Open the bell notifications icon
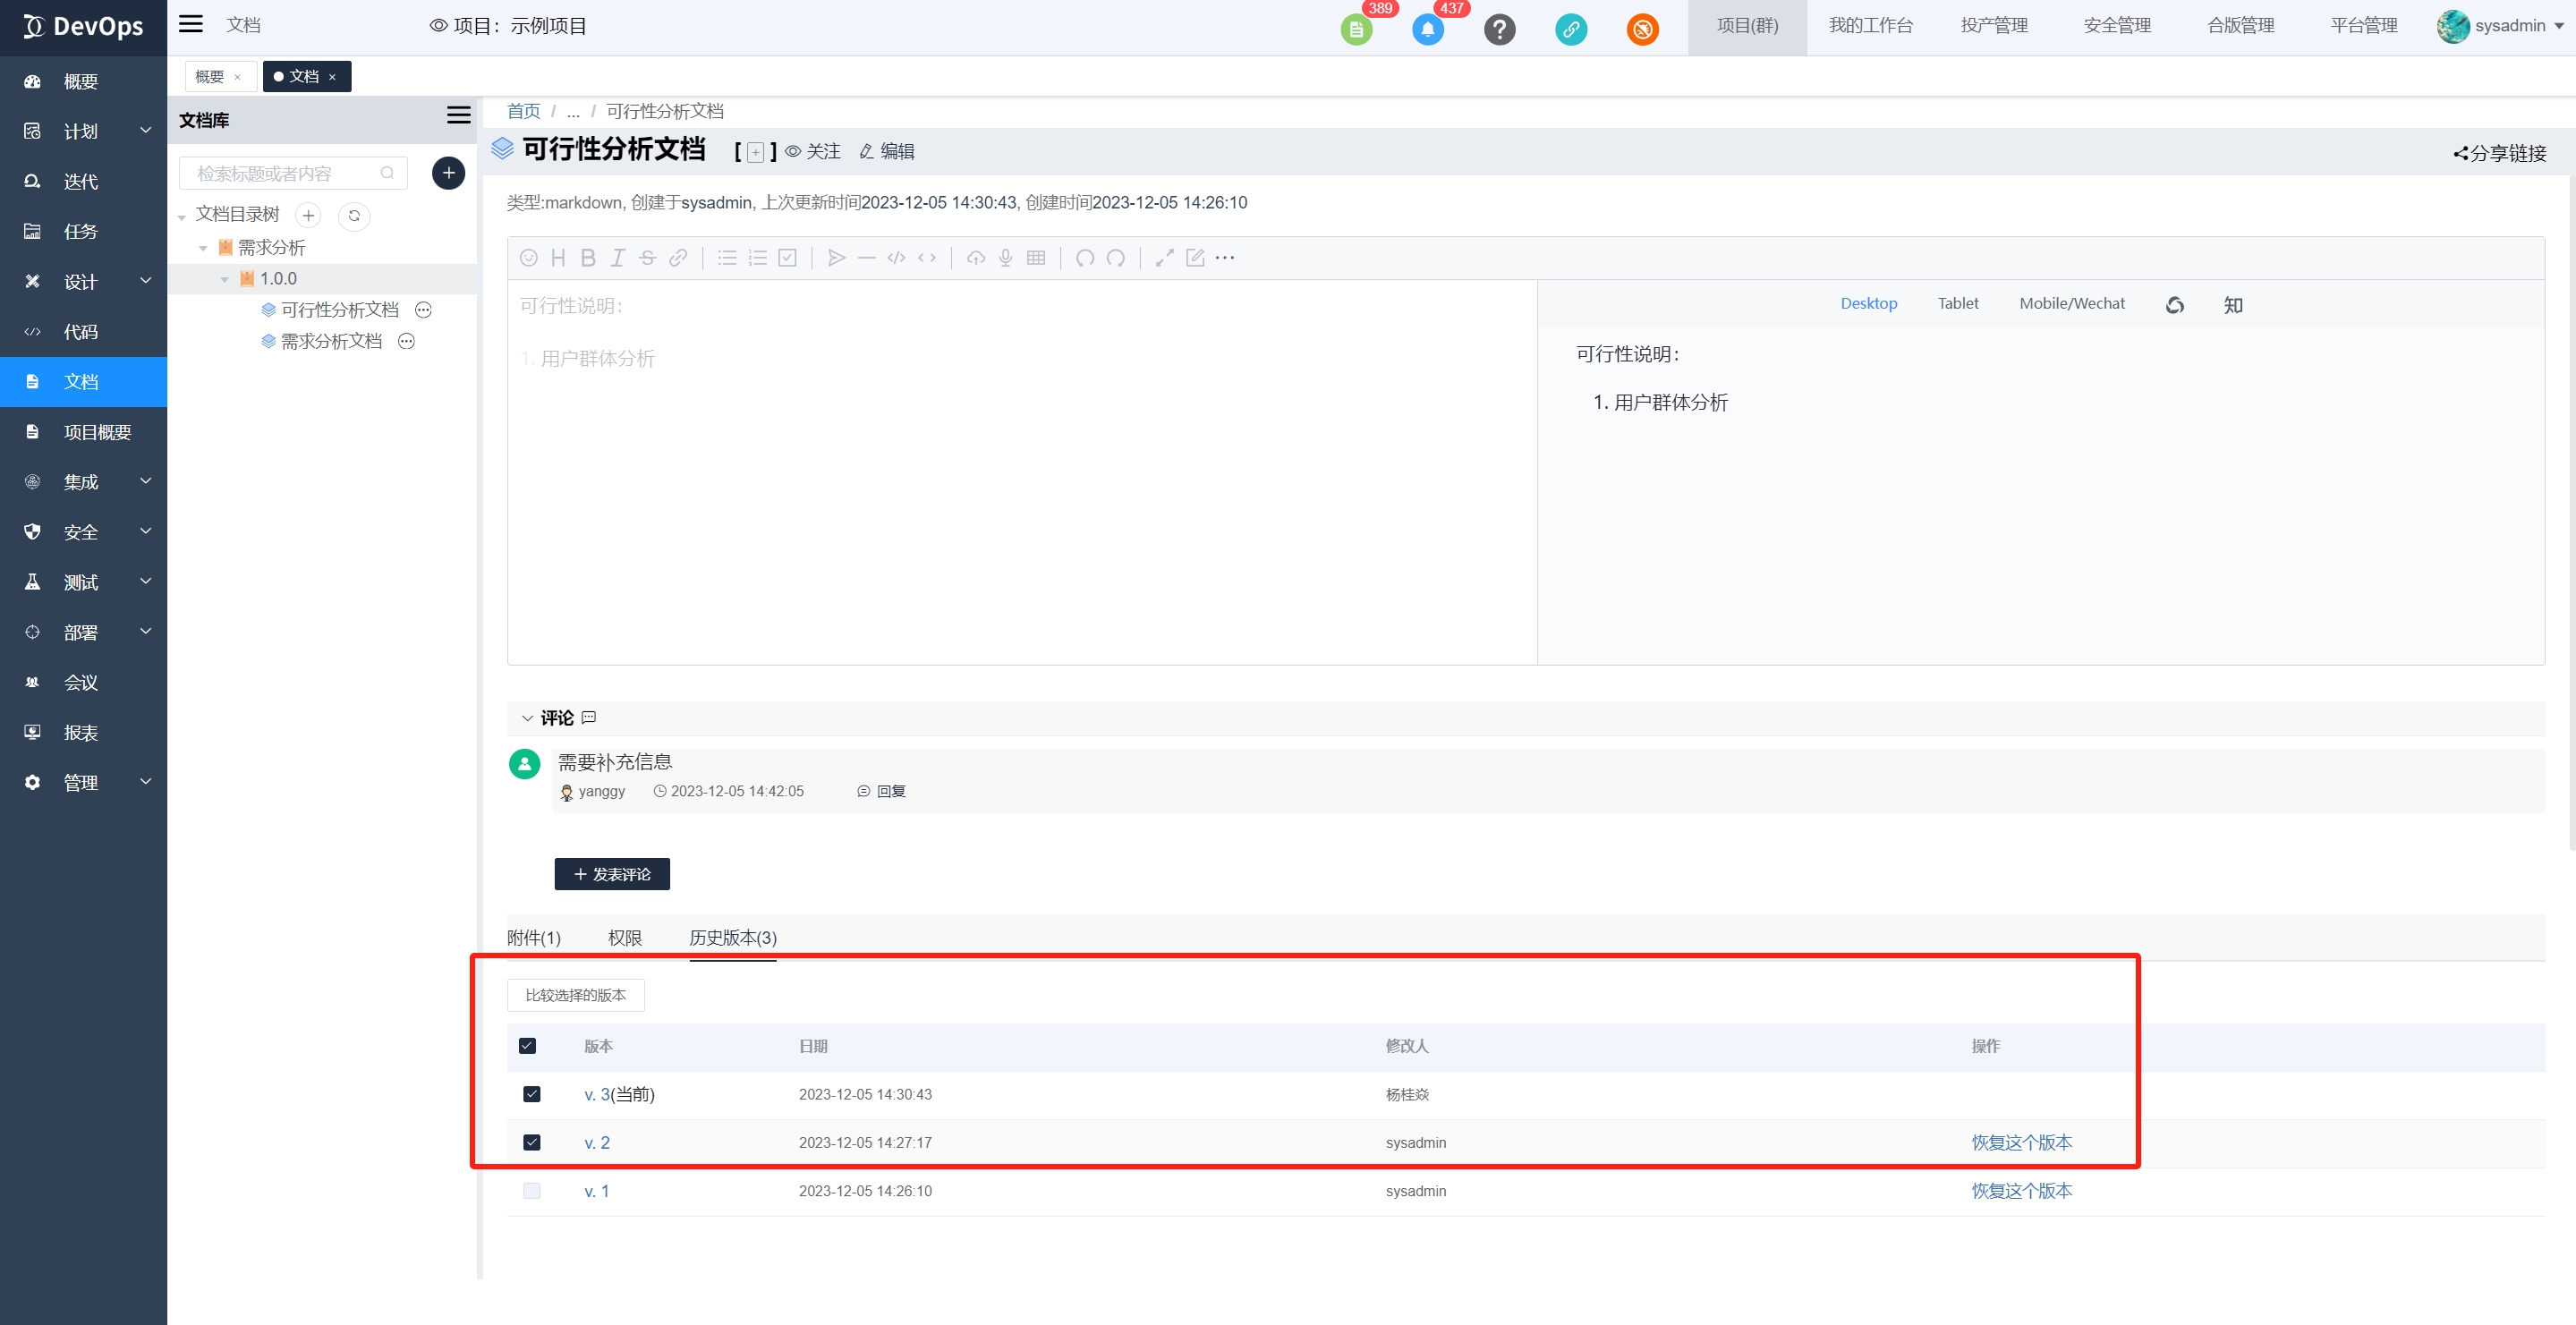This screenshot has width=2576, height=1325. tap(1427, 29)
